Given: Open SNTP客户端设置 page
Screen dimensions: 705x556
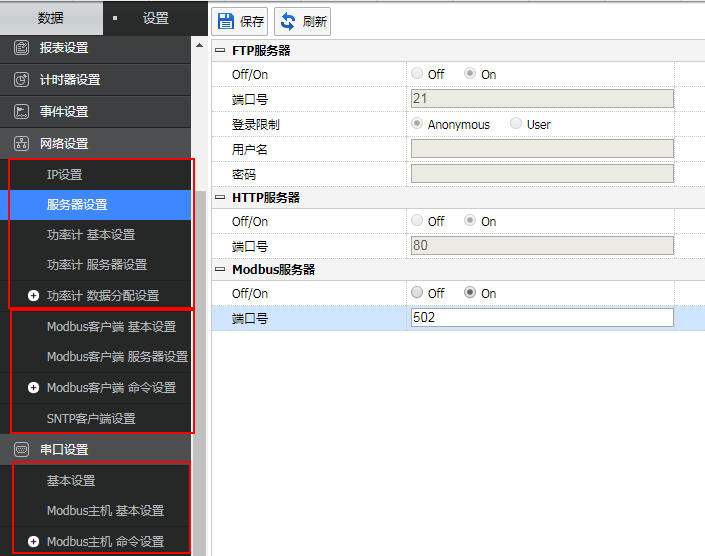Looking at the screenshot, I should [91, 419].
